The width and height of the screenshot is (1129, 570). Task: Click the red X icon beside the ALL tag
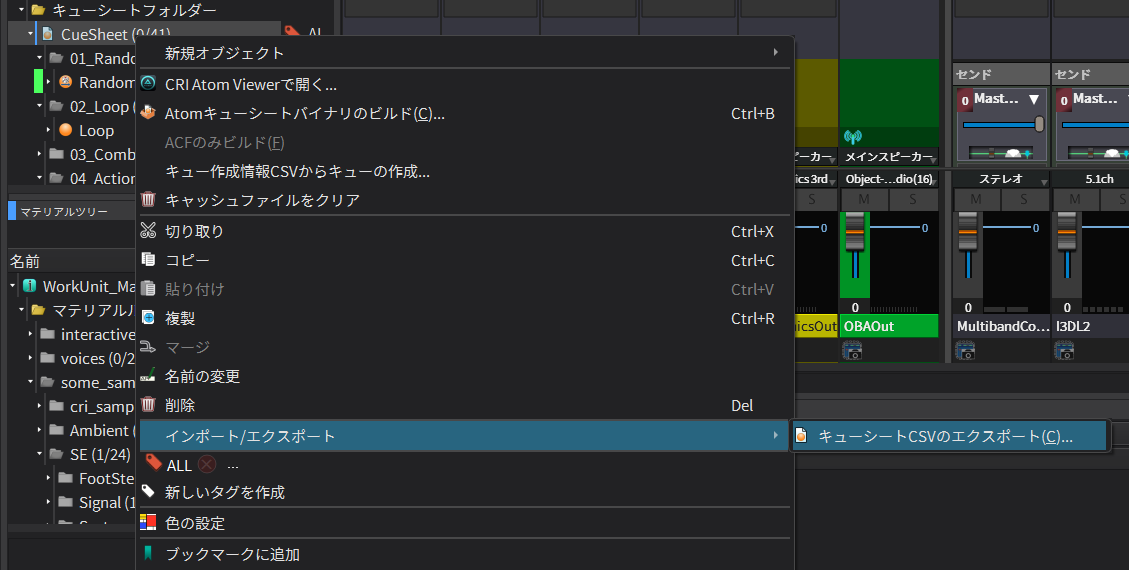click(207, 465)
